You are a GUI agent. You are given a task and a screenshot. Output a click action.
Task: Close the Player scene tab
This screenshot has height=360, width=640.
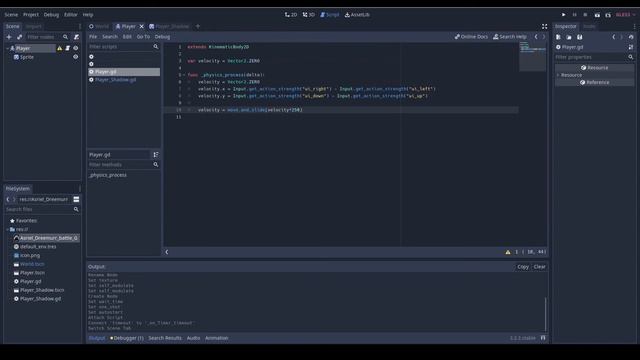tap(142, 26)
